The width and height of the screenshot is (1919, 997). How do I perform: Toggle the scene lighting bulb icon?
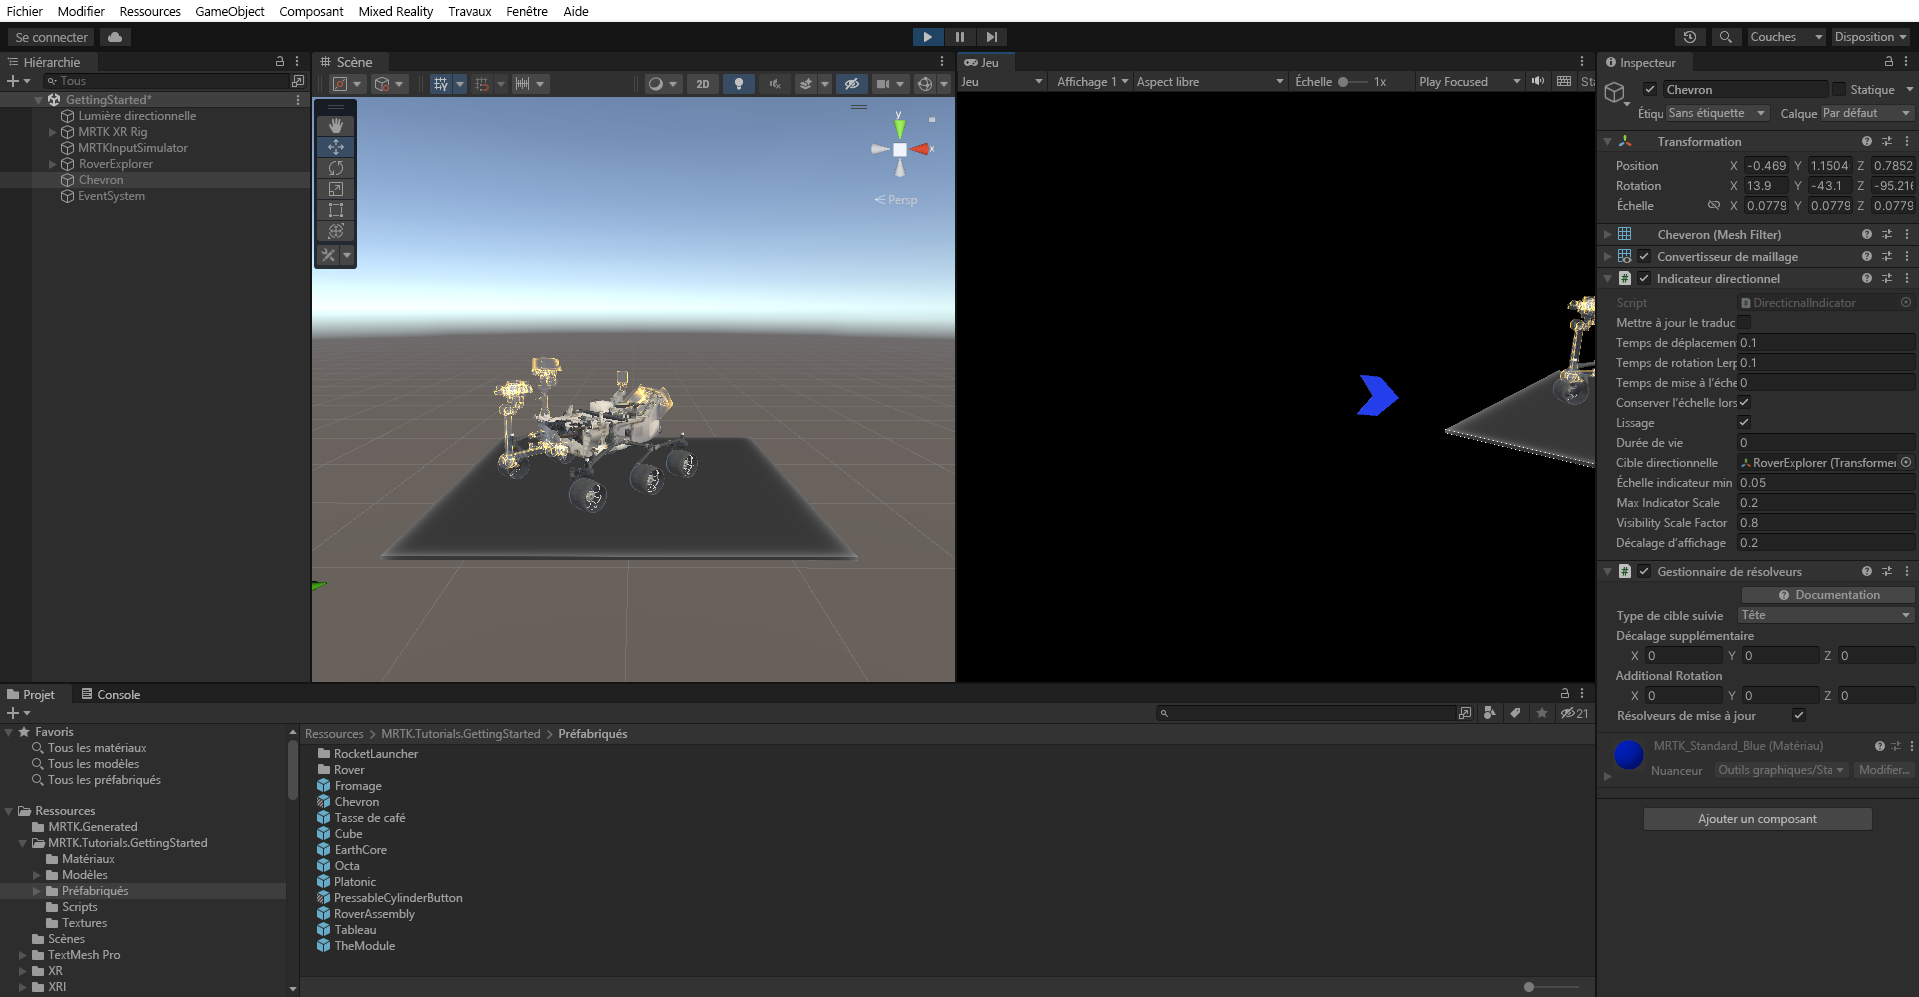point(739,84)
